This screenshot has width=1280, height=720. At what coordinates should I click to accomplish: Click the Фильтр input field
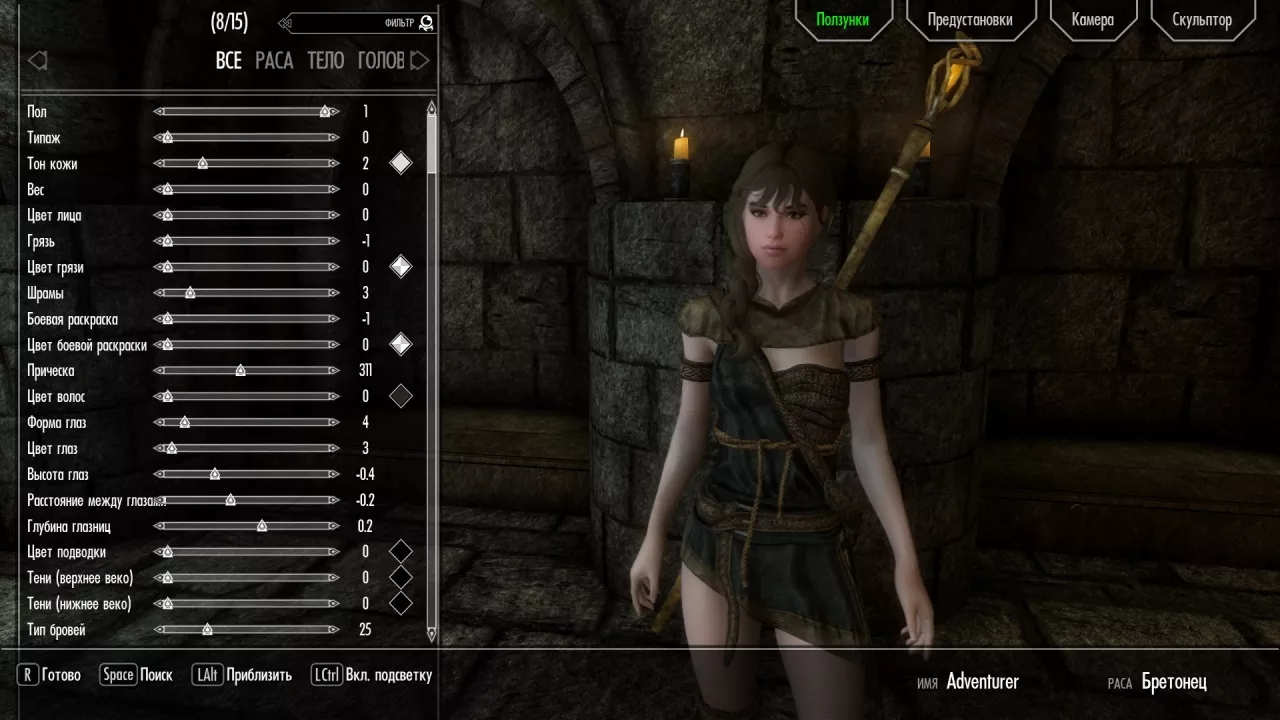point(357,22)
